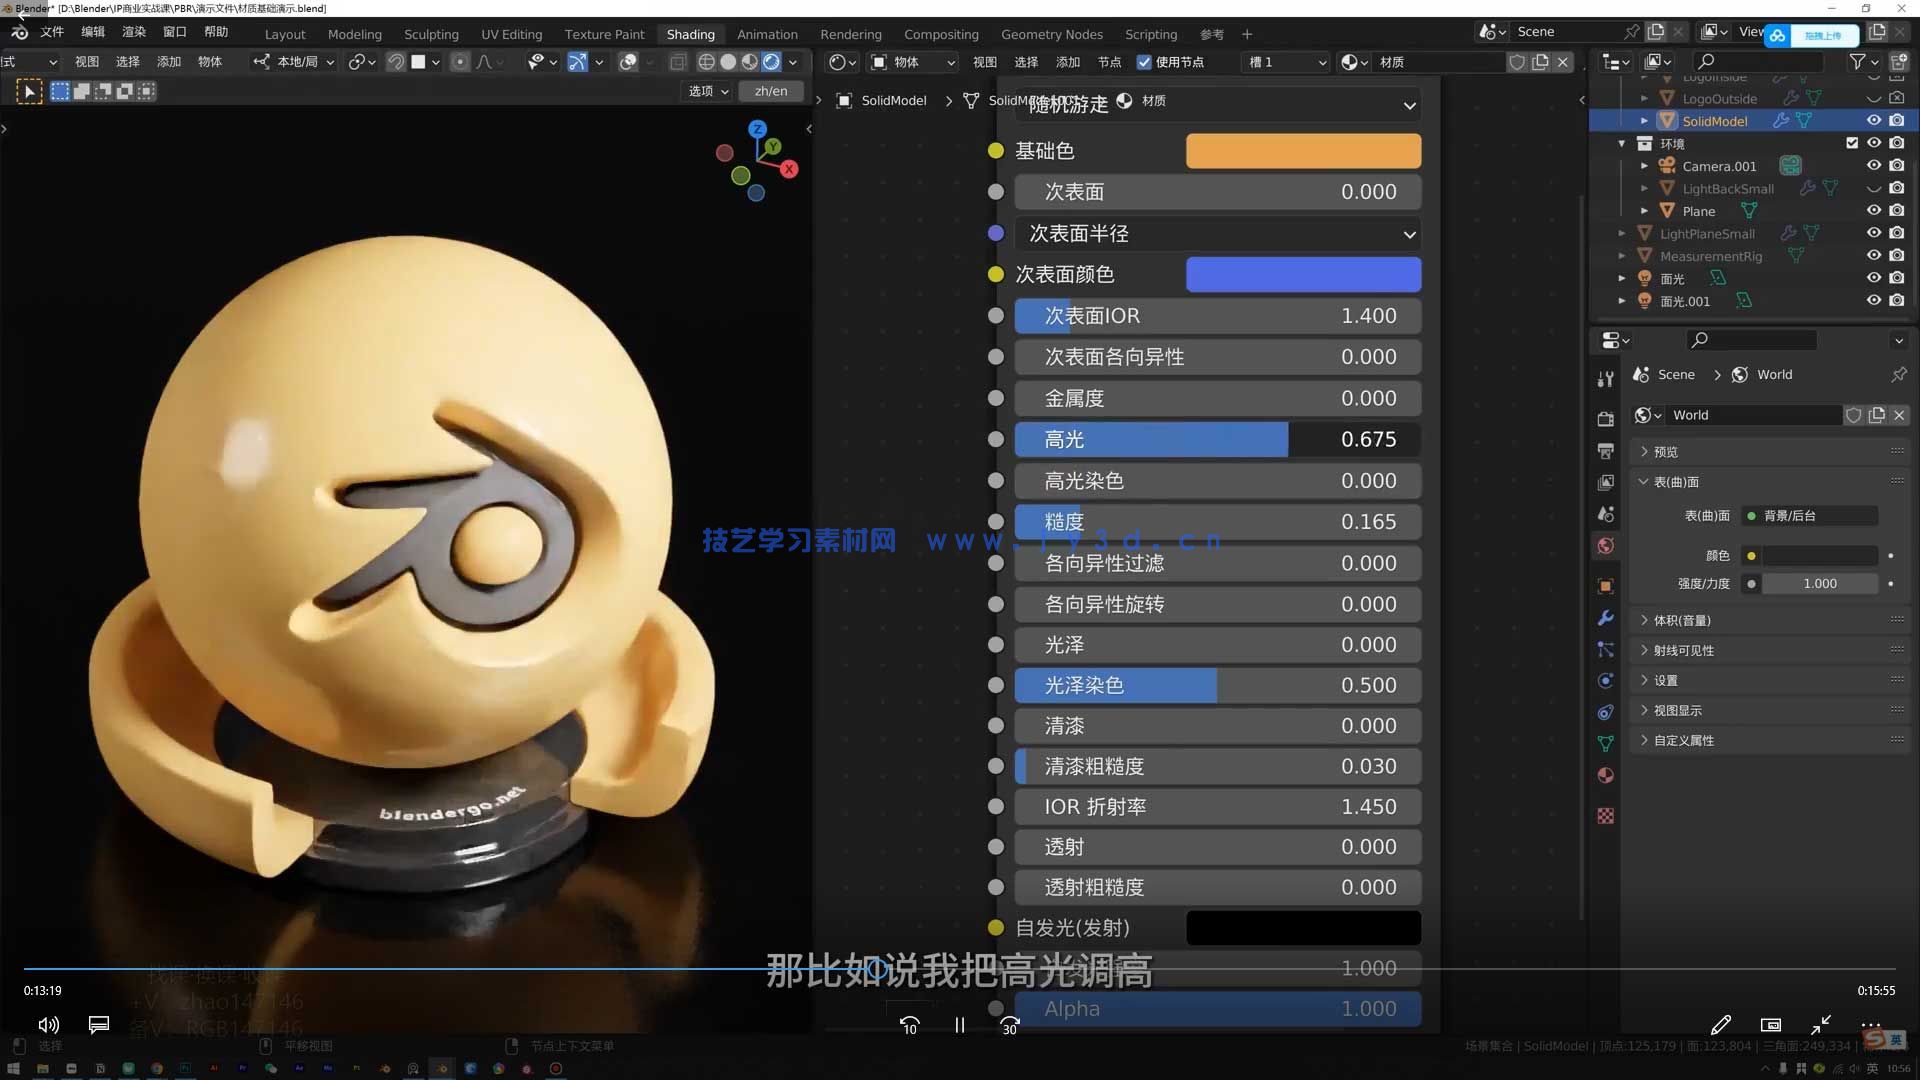Enable the snapping magnet icon
Screen dimensions: 1920x1080
click(395, 62)
